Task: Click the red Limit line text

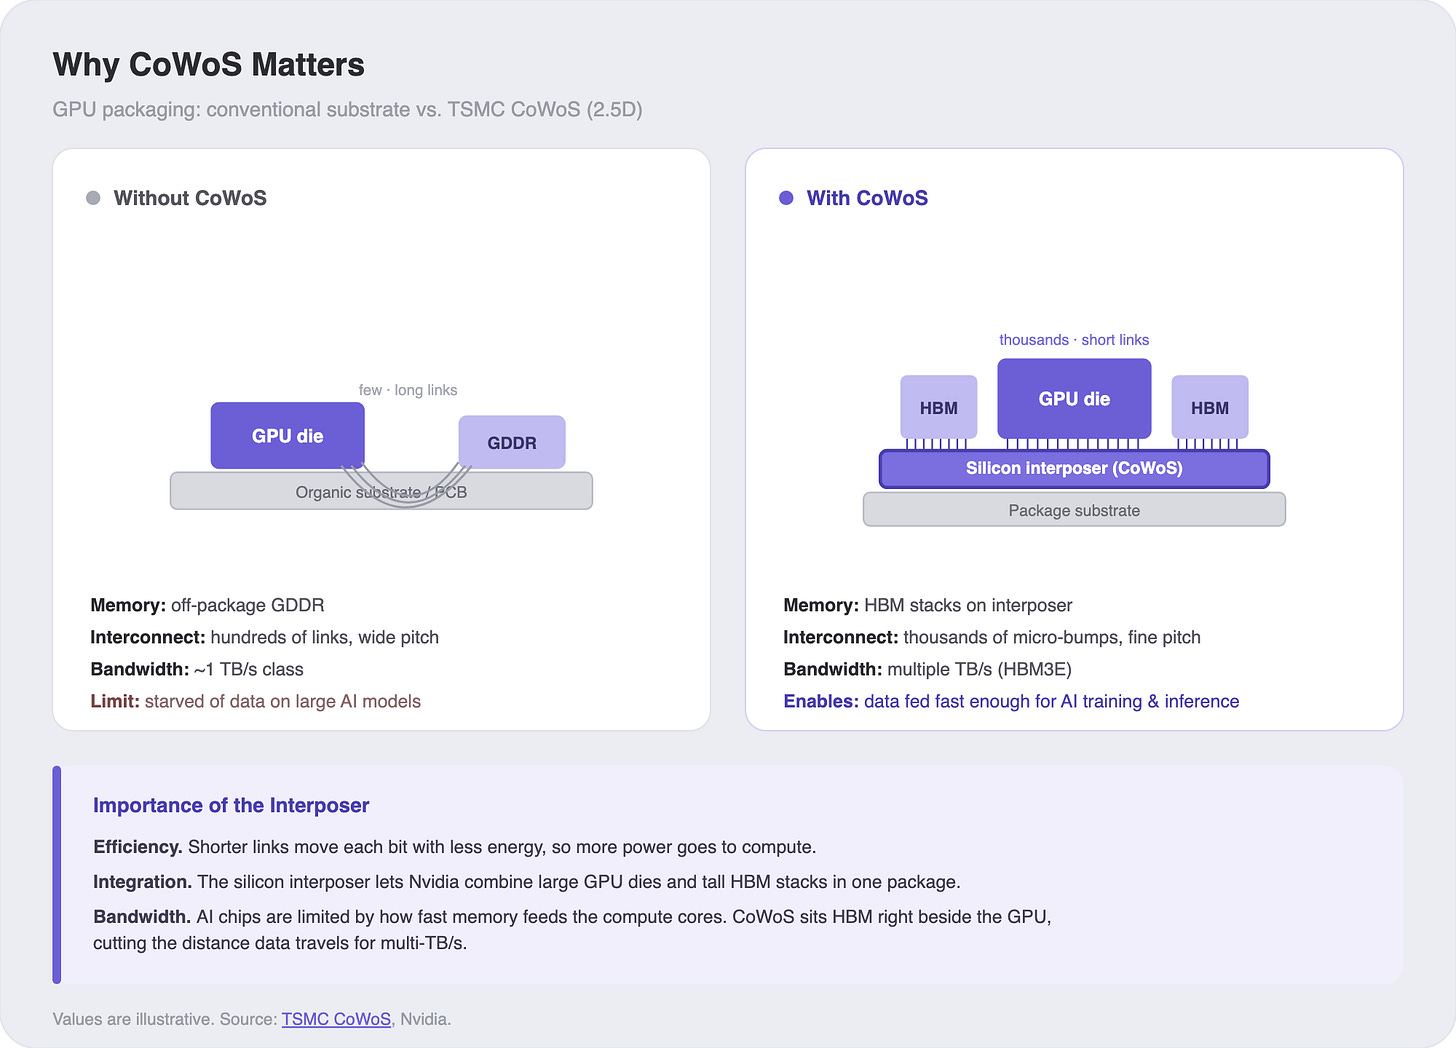Action: tap(256, 701)
